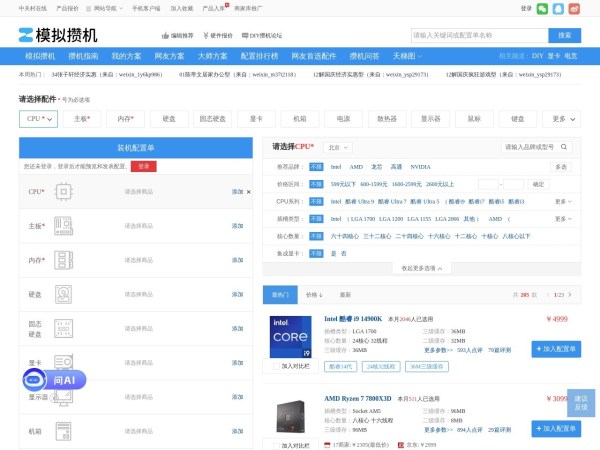Viewport: 600px width, 450px height.
Task: Click the motherboard icon in config list
Action: point(64,226)
